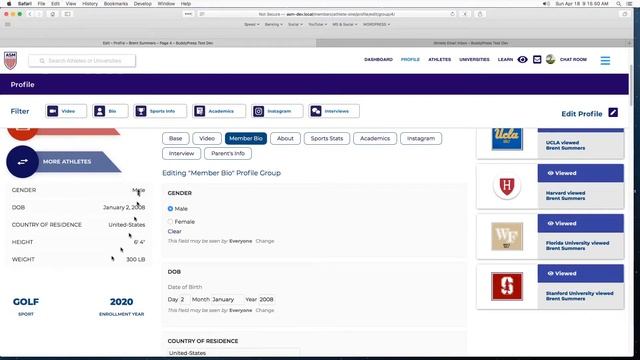Screen dimensions: 640x360
Task: Filter by Bio person icon
Action: pos(99,111)
